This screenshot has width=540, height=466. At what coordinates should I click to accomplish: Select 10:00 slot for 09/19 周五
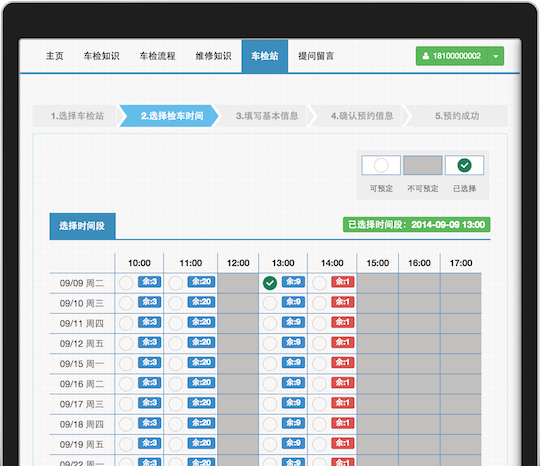(x=126, y=444)
